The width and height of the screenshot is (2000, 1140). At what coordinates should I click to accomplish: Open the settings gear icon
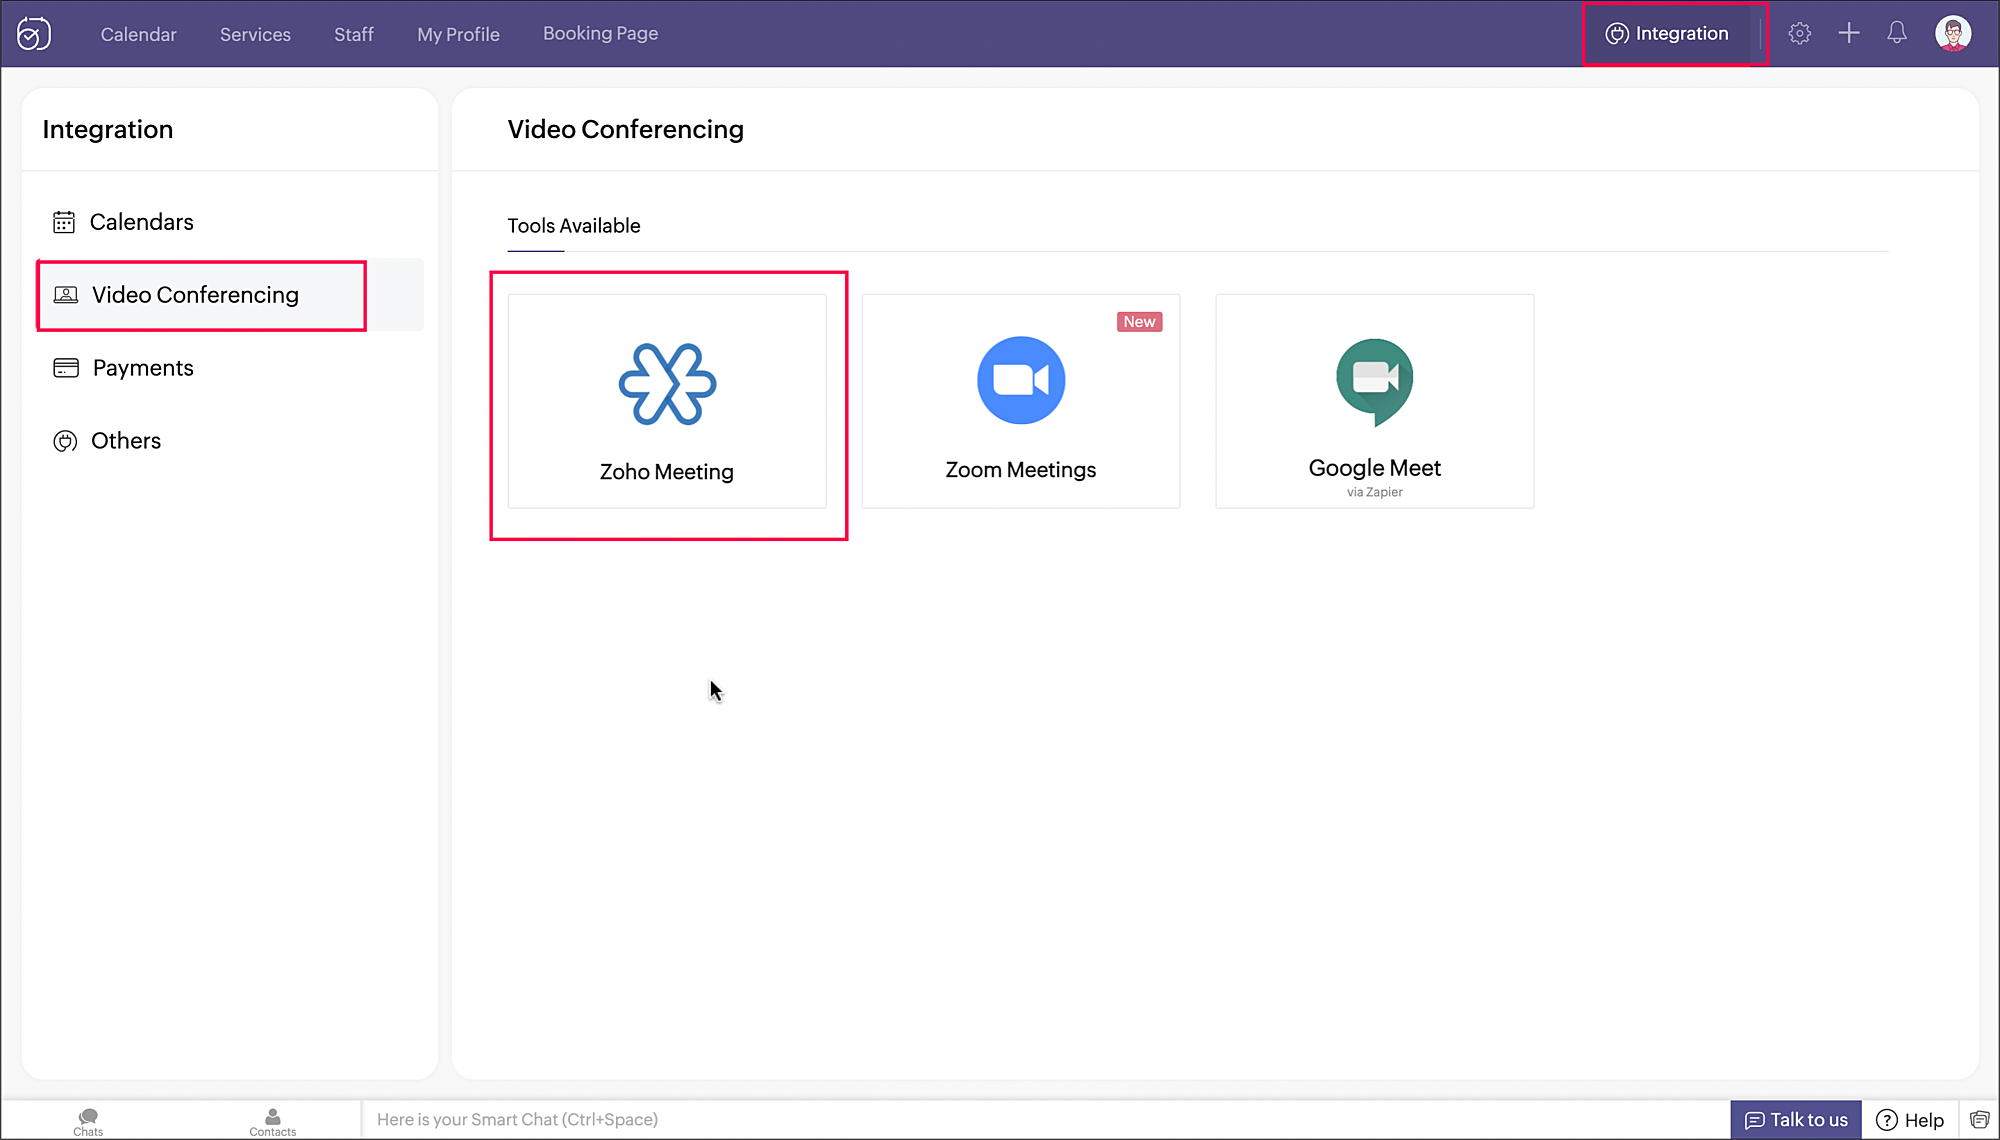[x=1800, y=33]
